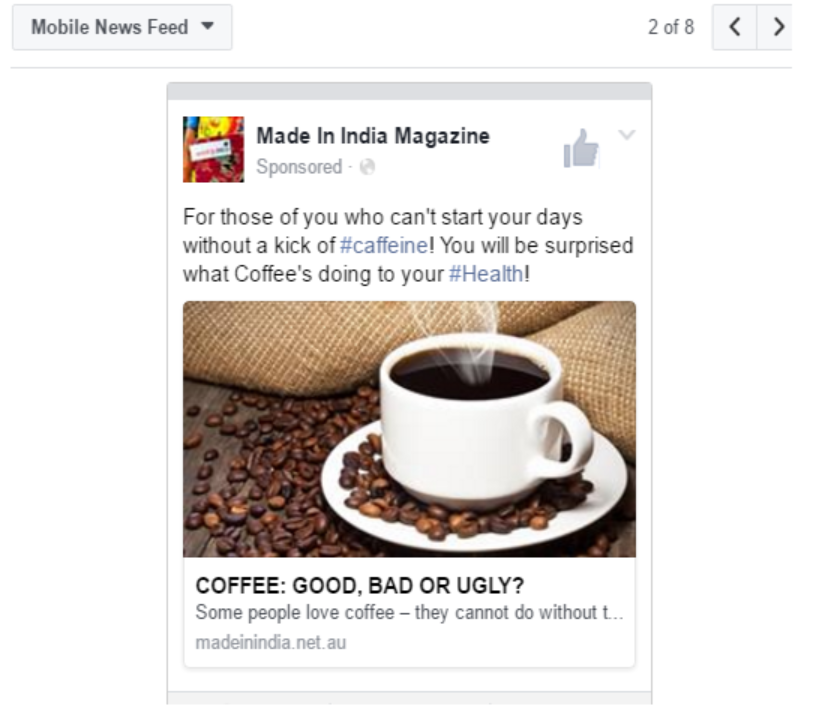Click the Sponsored label

[299, 167]
